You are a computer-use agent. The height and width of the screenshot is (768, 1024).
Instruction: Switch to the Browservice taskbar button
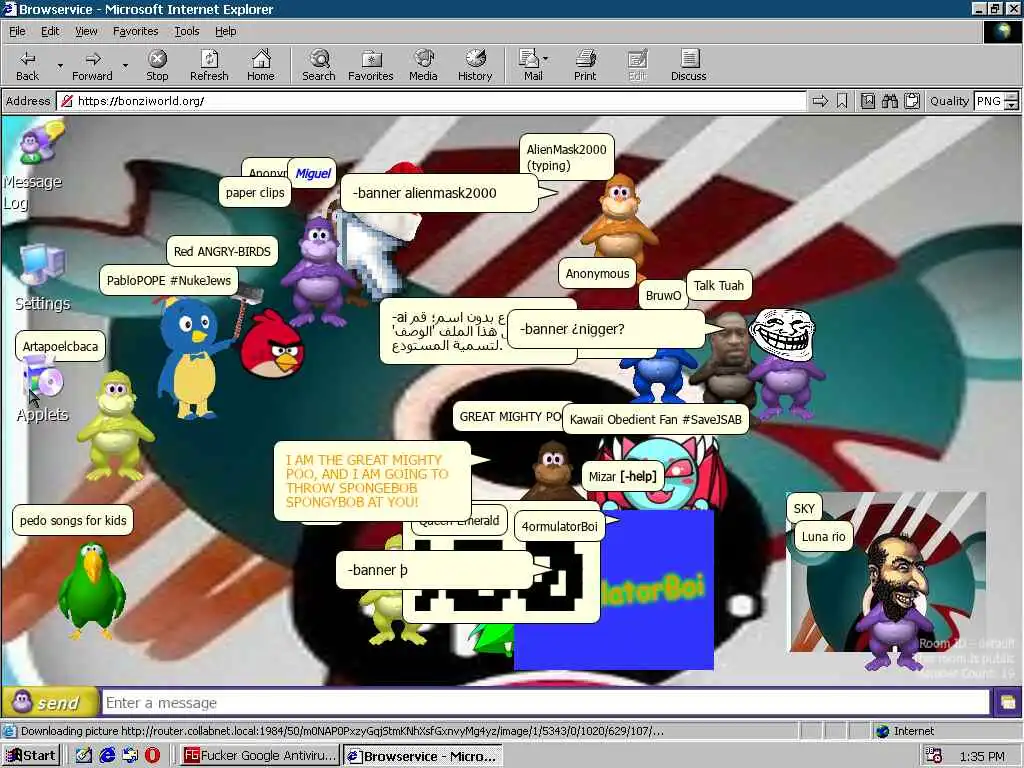(x=423, y=756)
